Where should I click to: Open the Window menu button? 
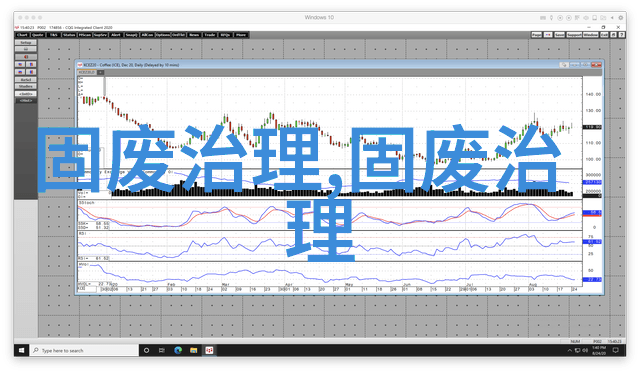[591, 35]
